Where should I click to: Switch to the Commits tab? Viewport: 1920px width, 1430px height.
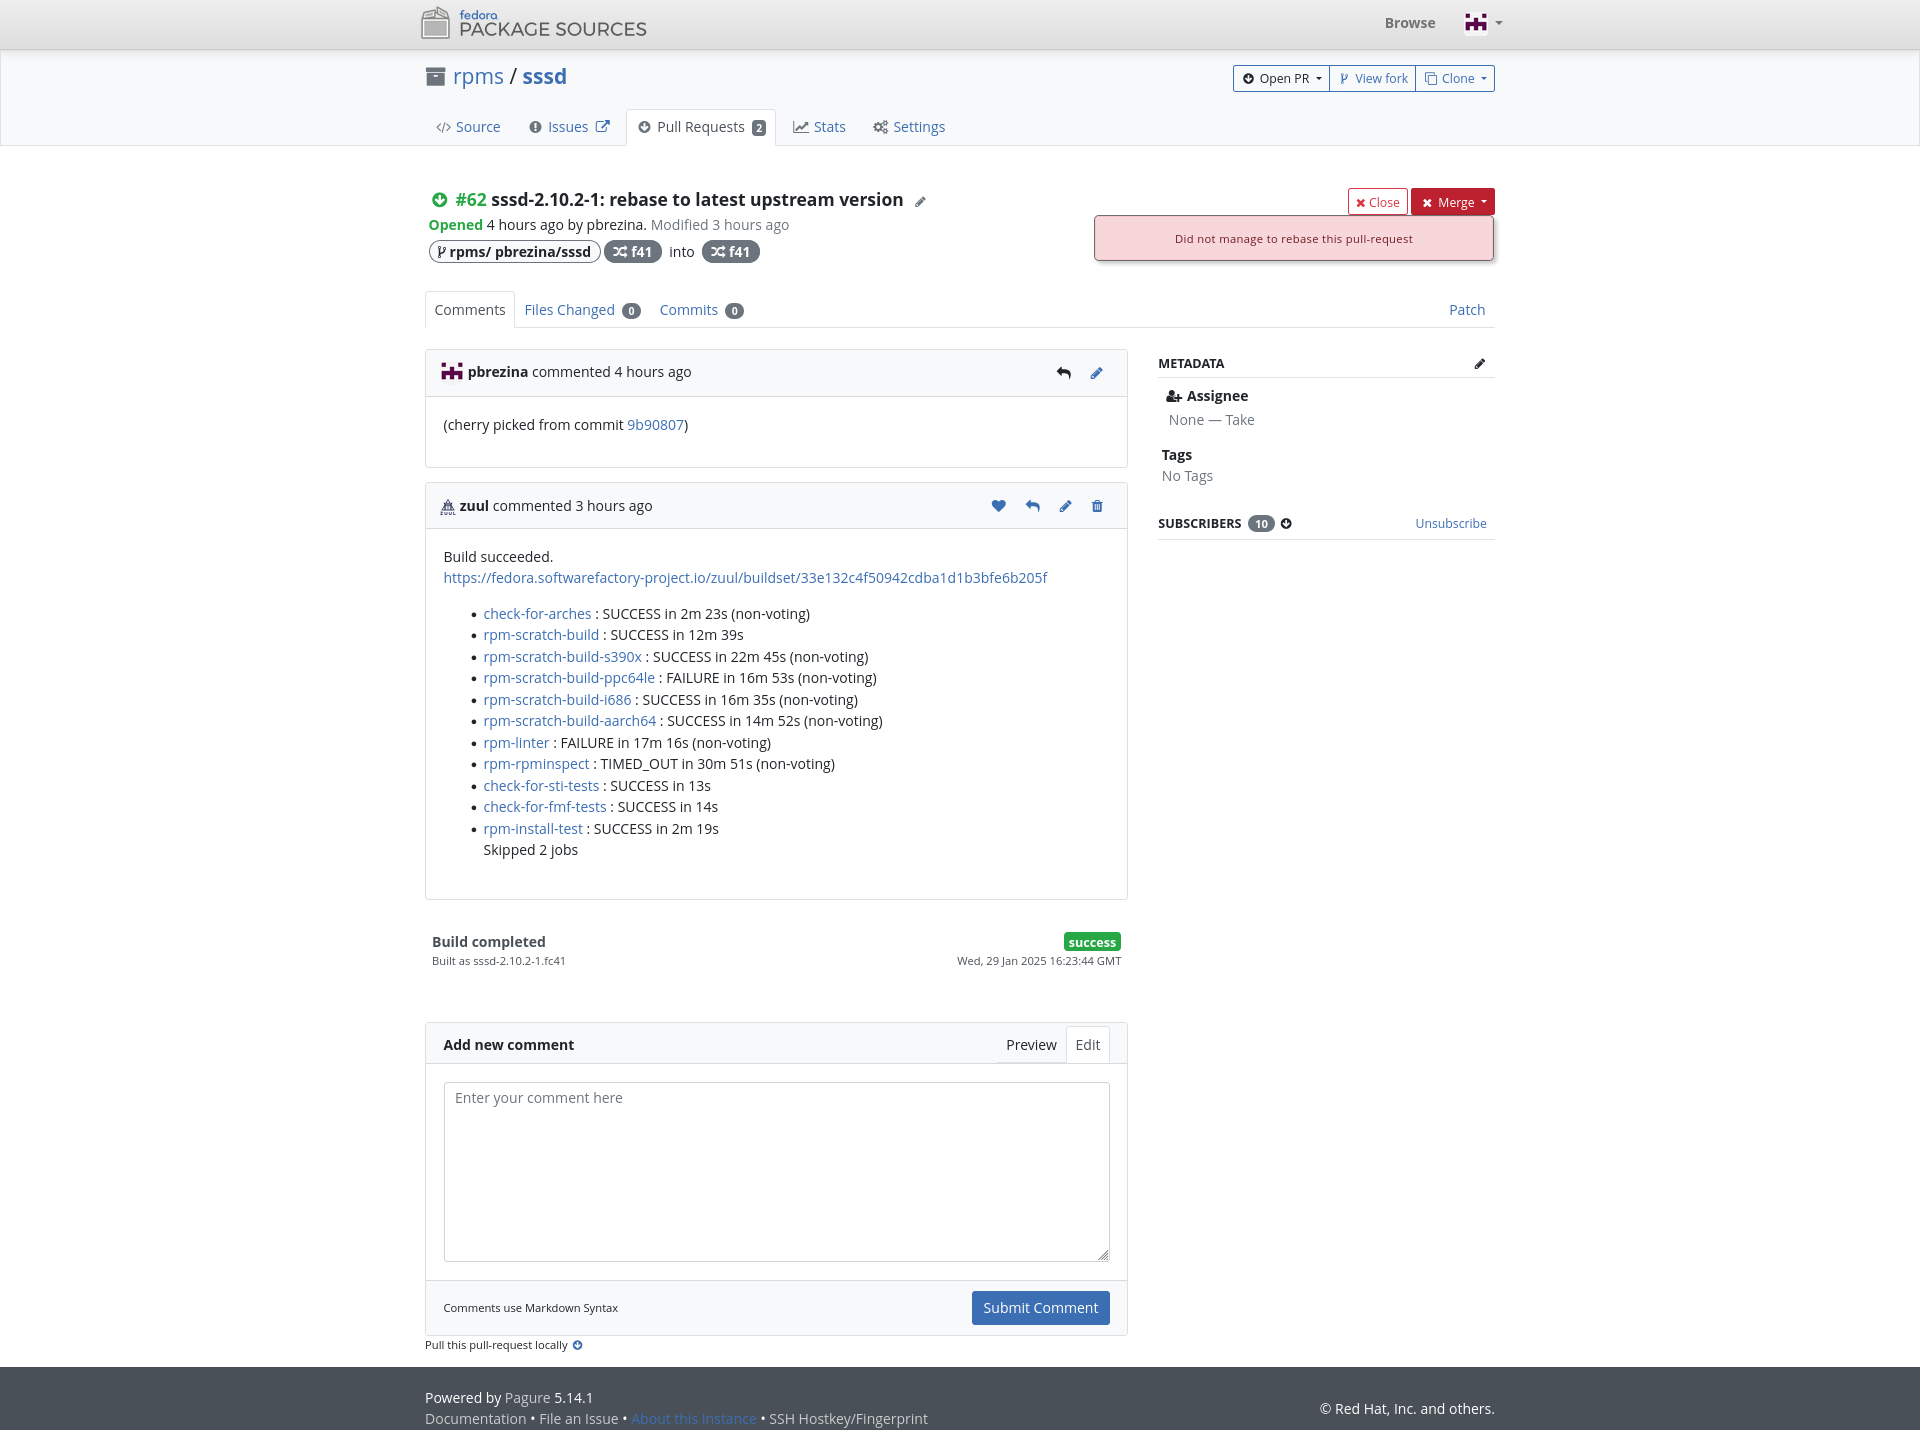coord(701,310)
